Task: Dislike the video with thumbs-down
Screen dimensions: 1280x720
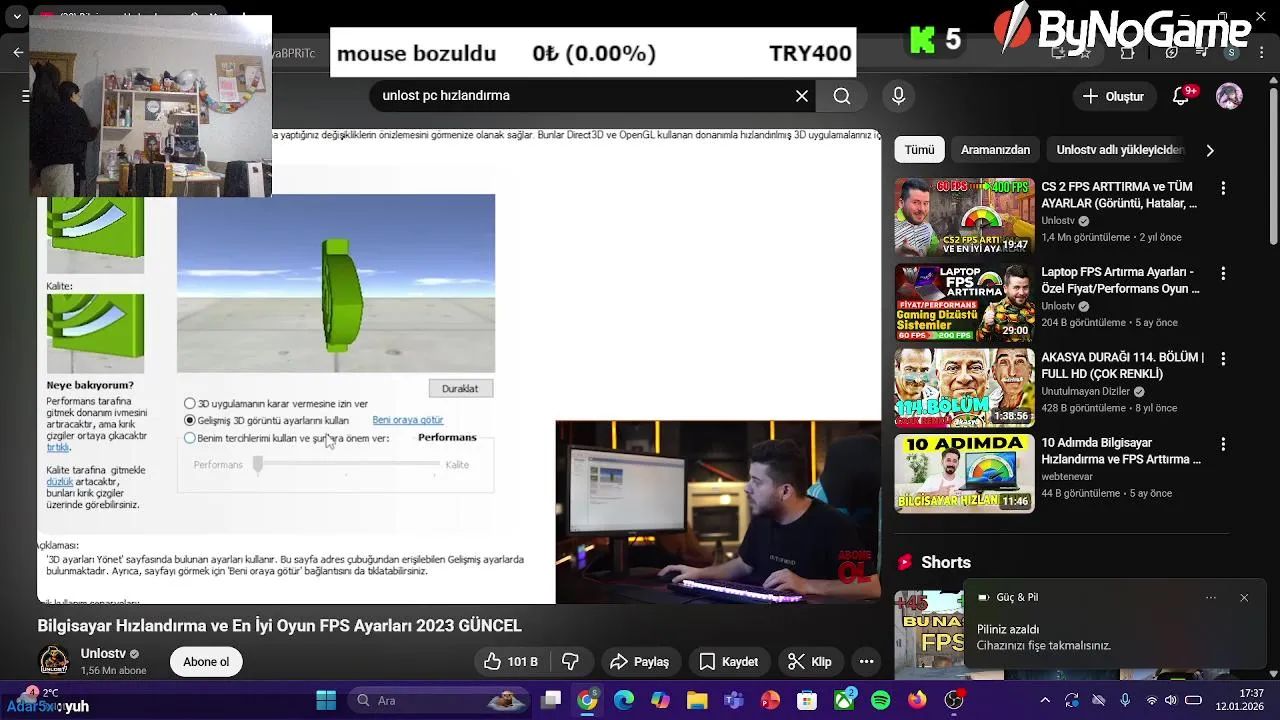Action: tap(571, 662)
